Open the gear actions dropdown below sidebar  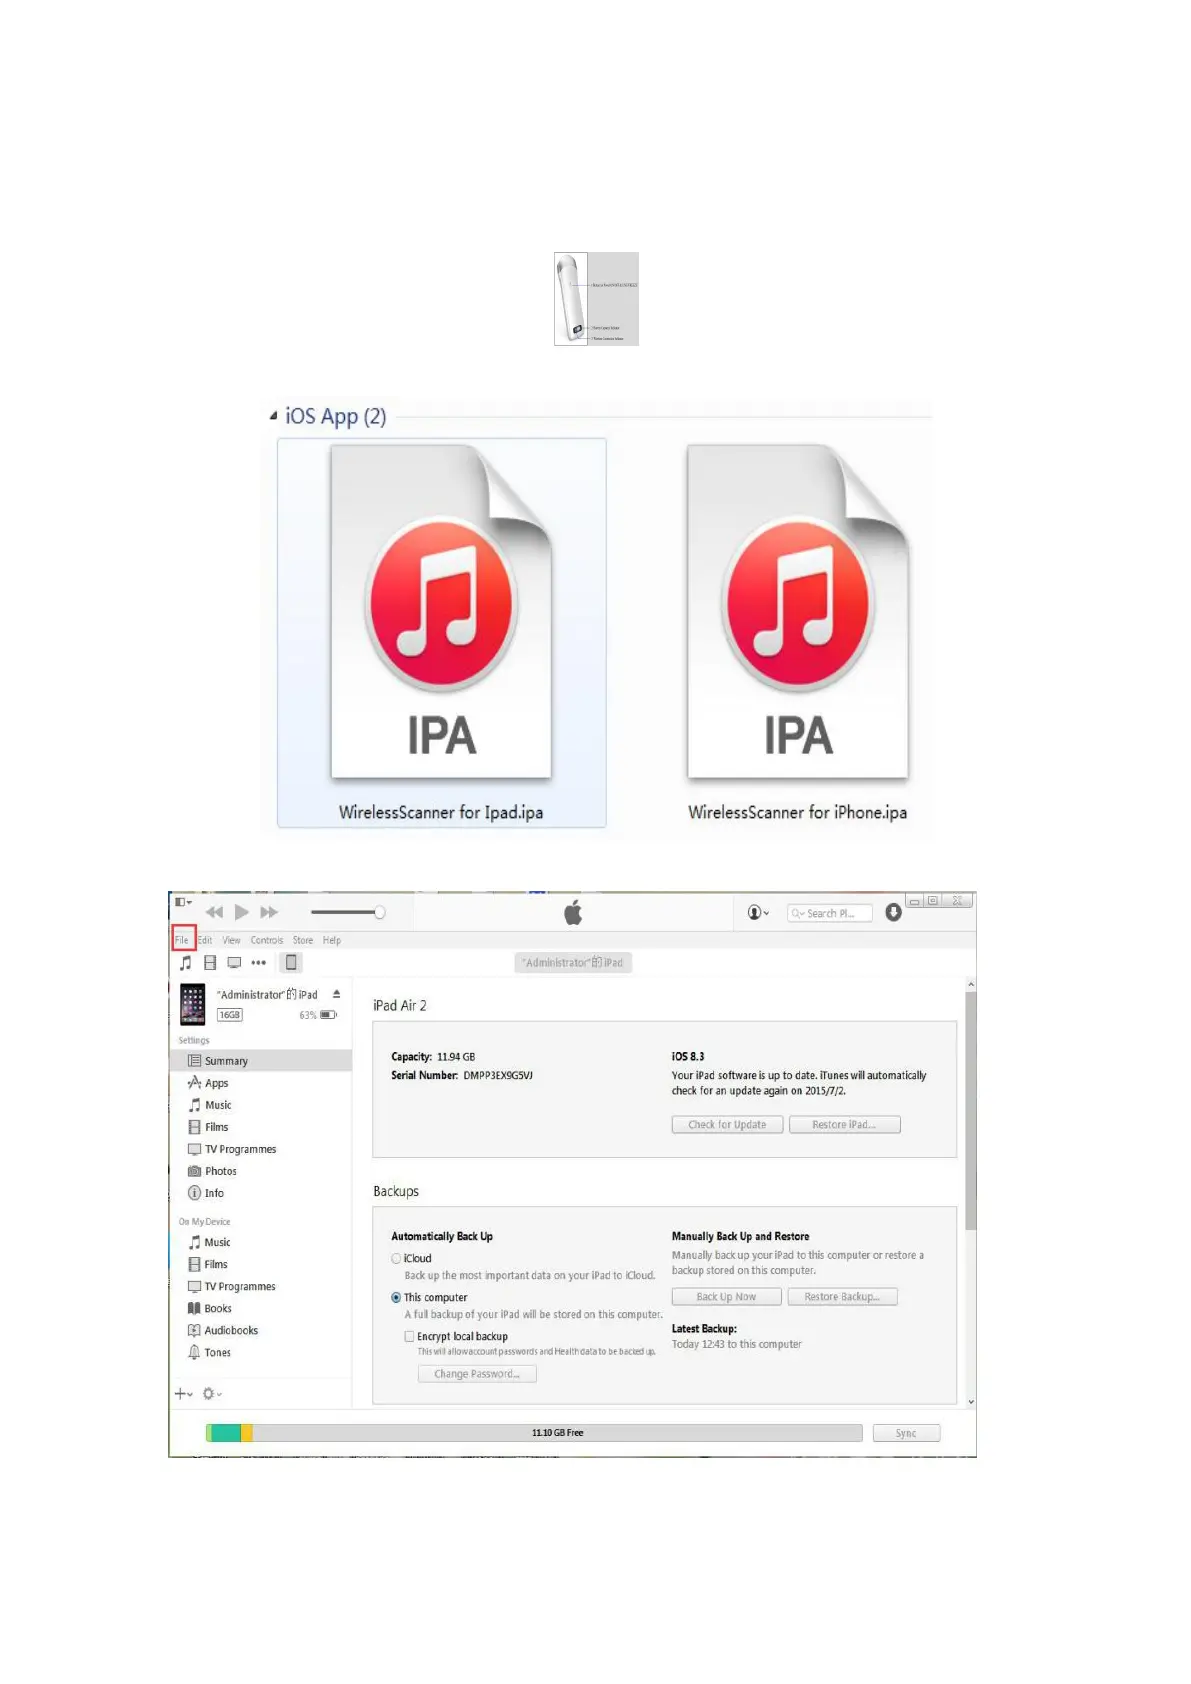212,1393
